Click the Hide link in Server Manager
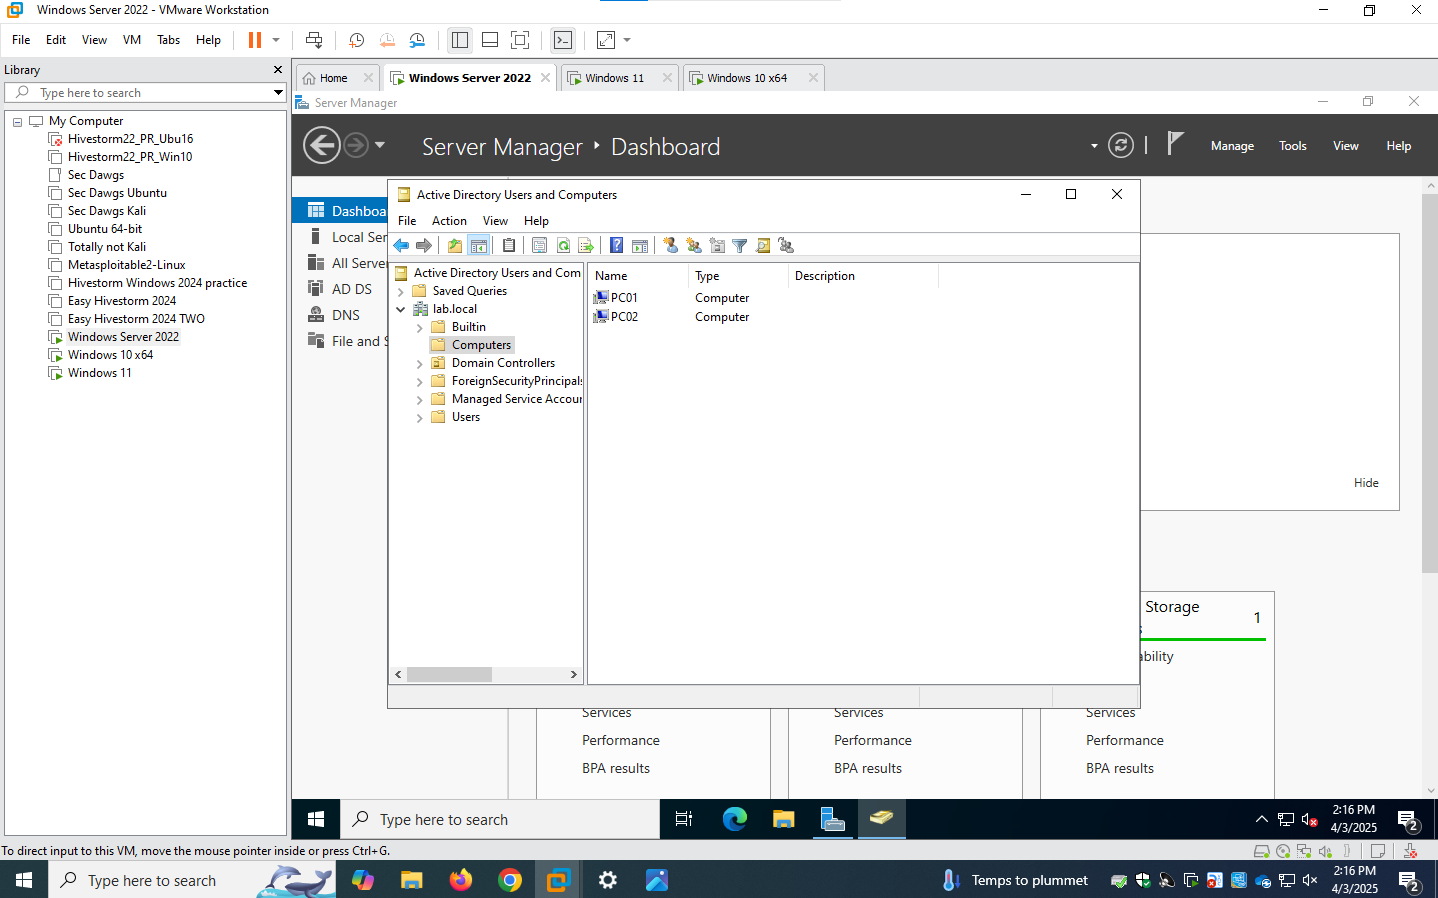 click(1365, 482)
